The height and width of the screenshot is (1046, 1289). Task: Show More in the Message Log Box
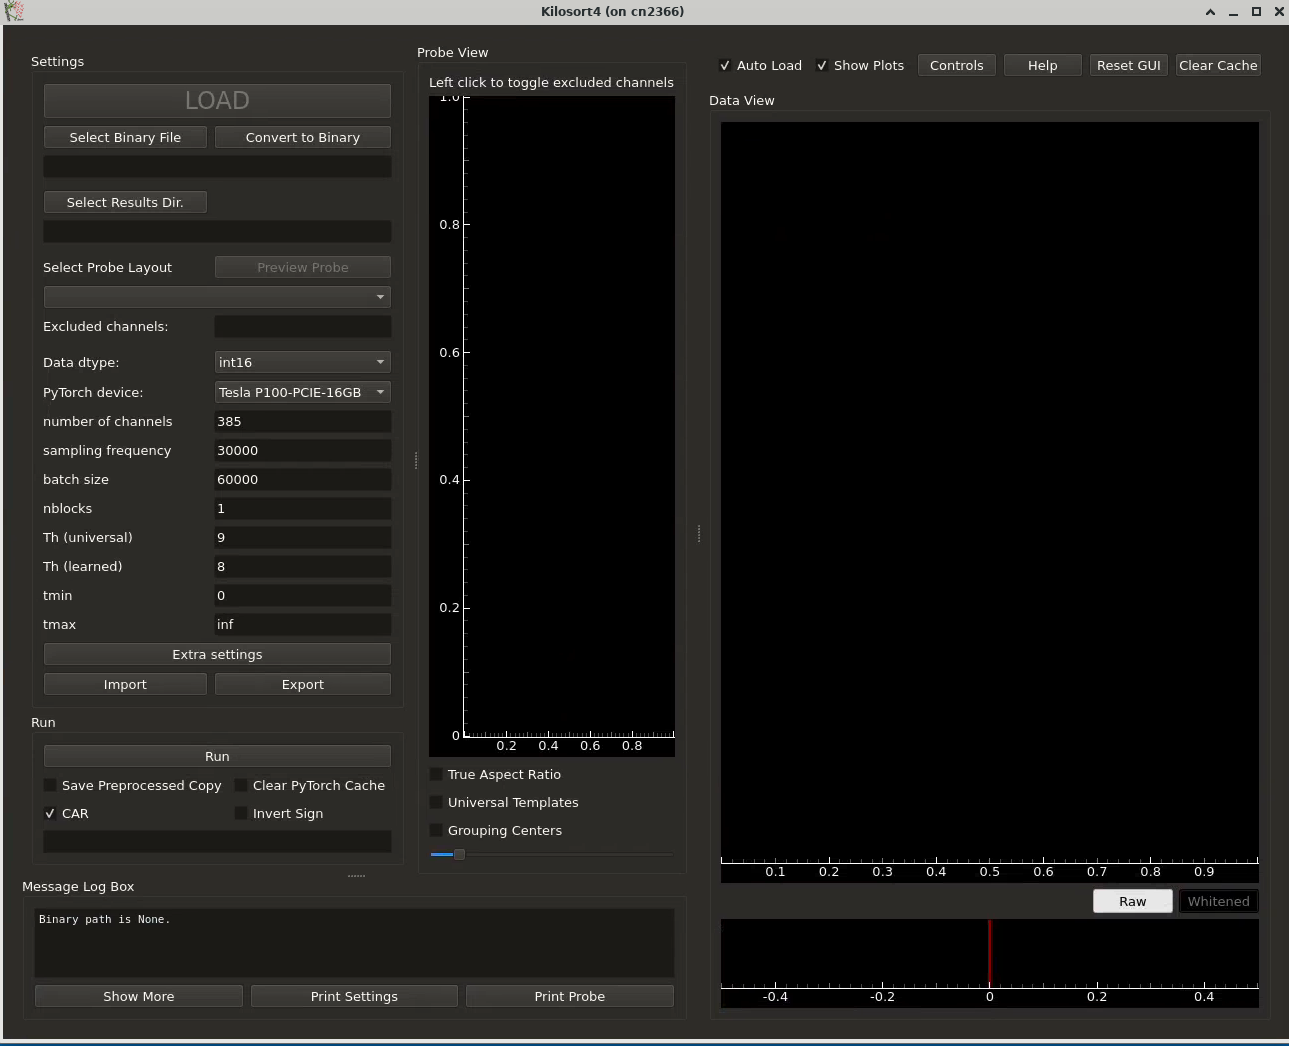(138, 995)
